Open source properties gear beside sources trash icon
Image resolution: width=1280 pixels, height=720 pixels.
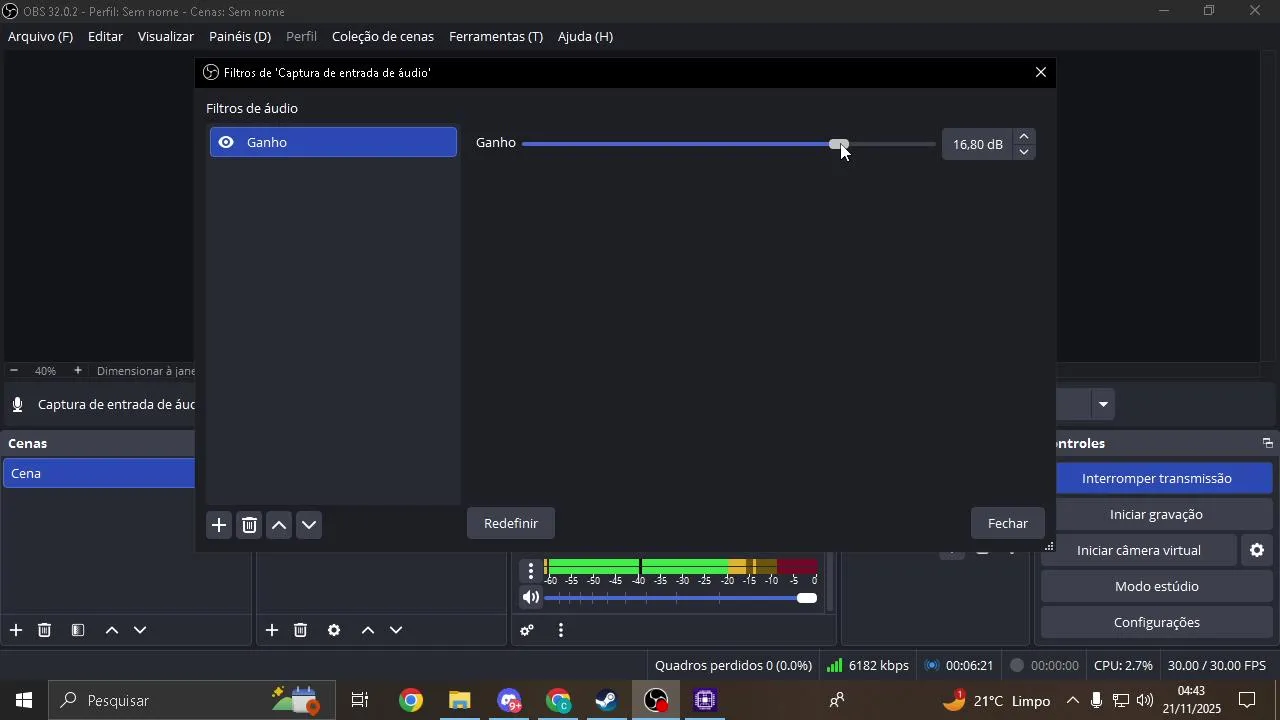click(x=334, y=630)
